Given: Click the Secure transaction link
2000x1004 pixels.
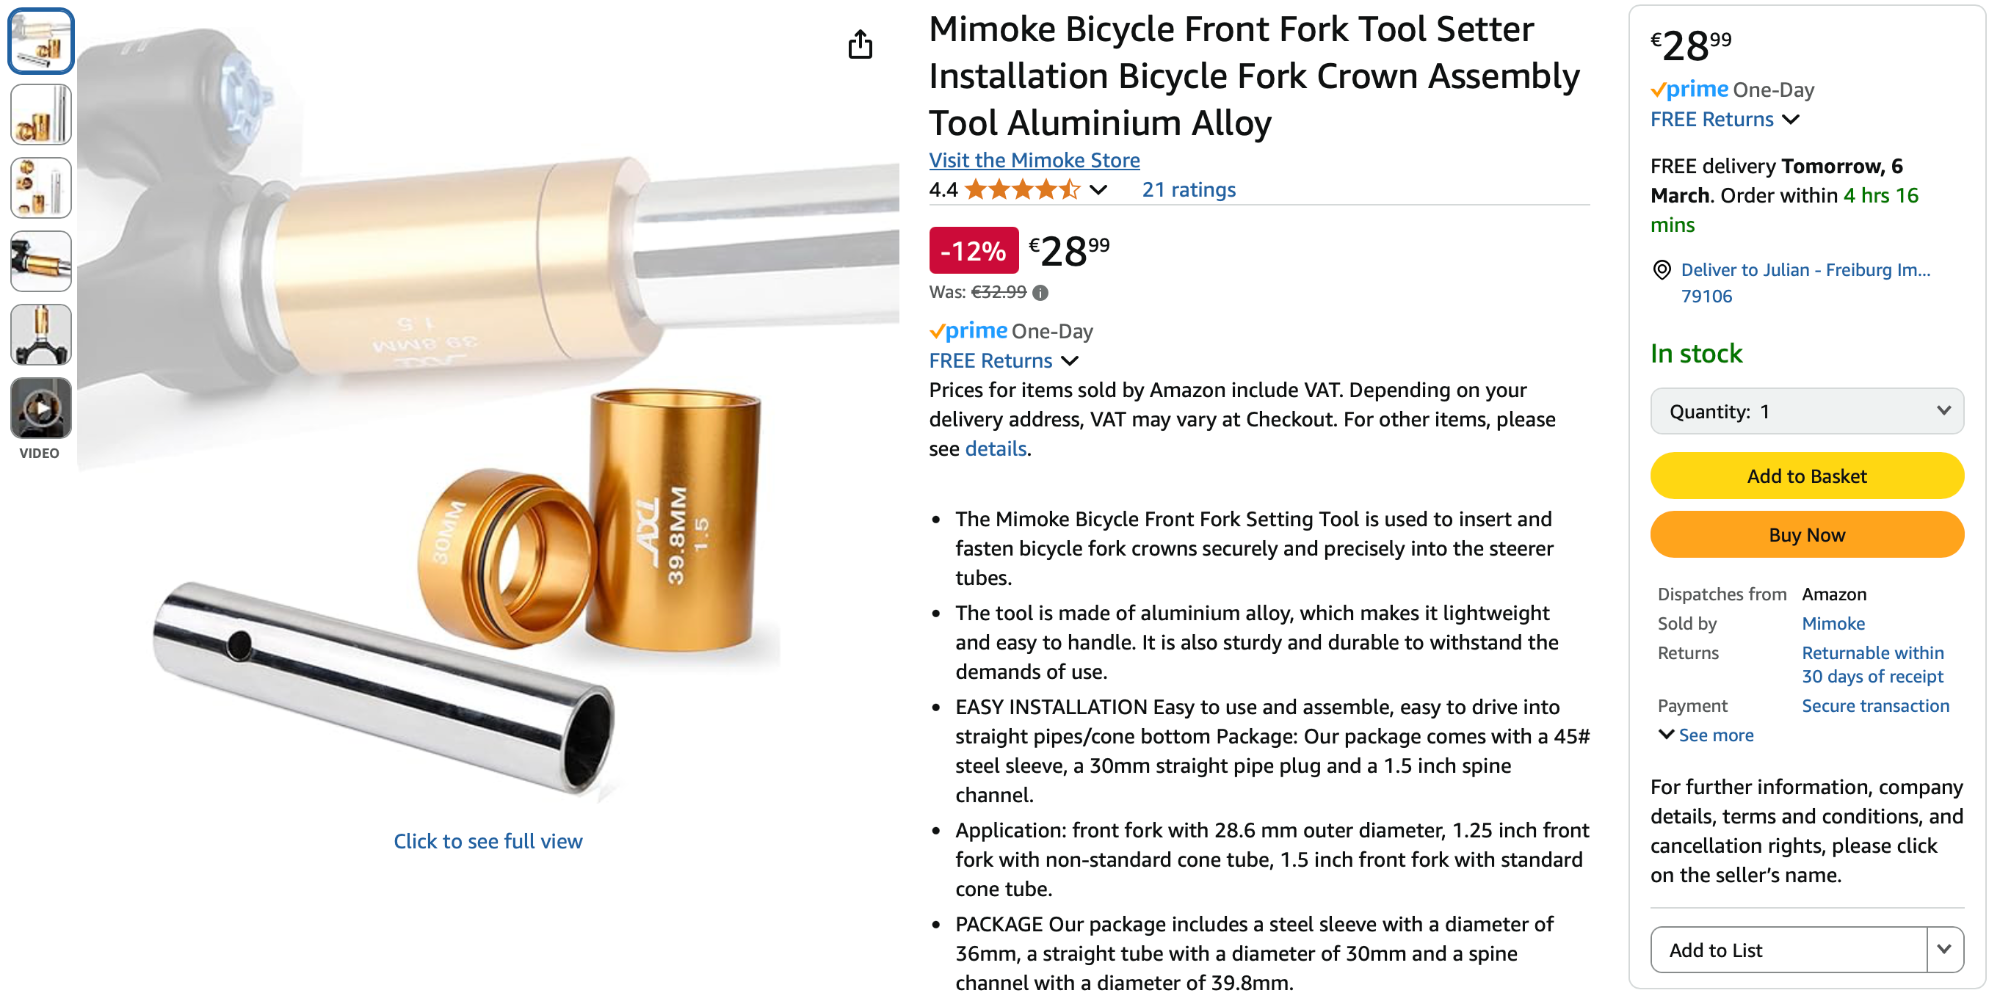Looking at the screenshot, I should [1875, 706].
